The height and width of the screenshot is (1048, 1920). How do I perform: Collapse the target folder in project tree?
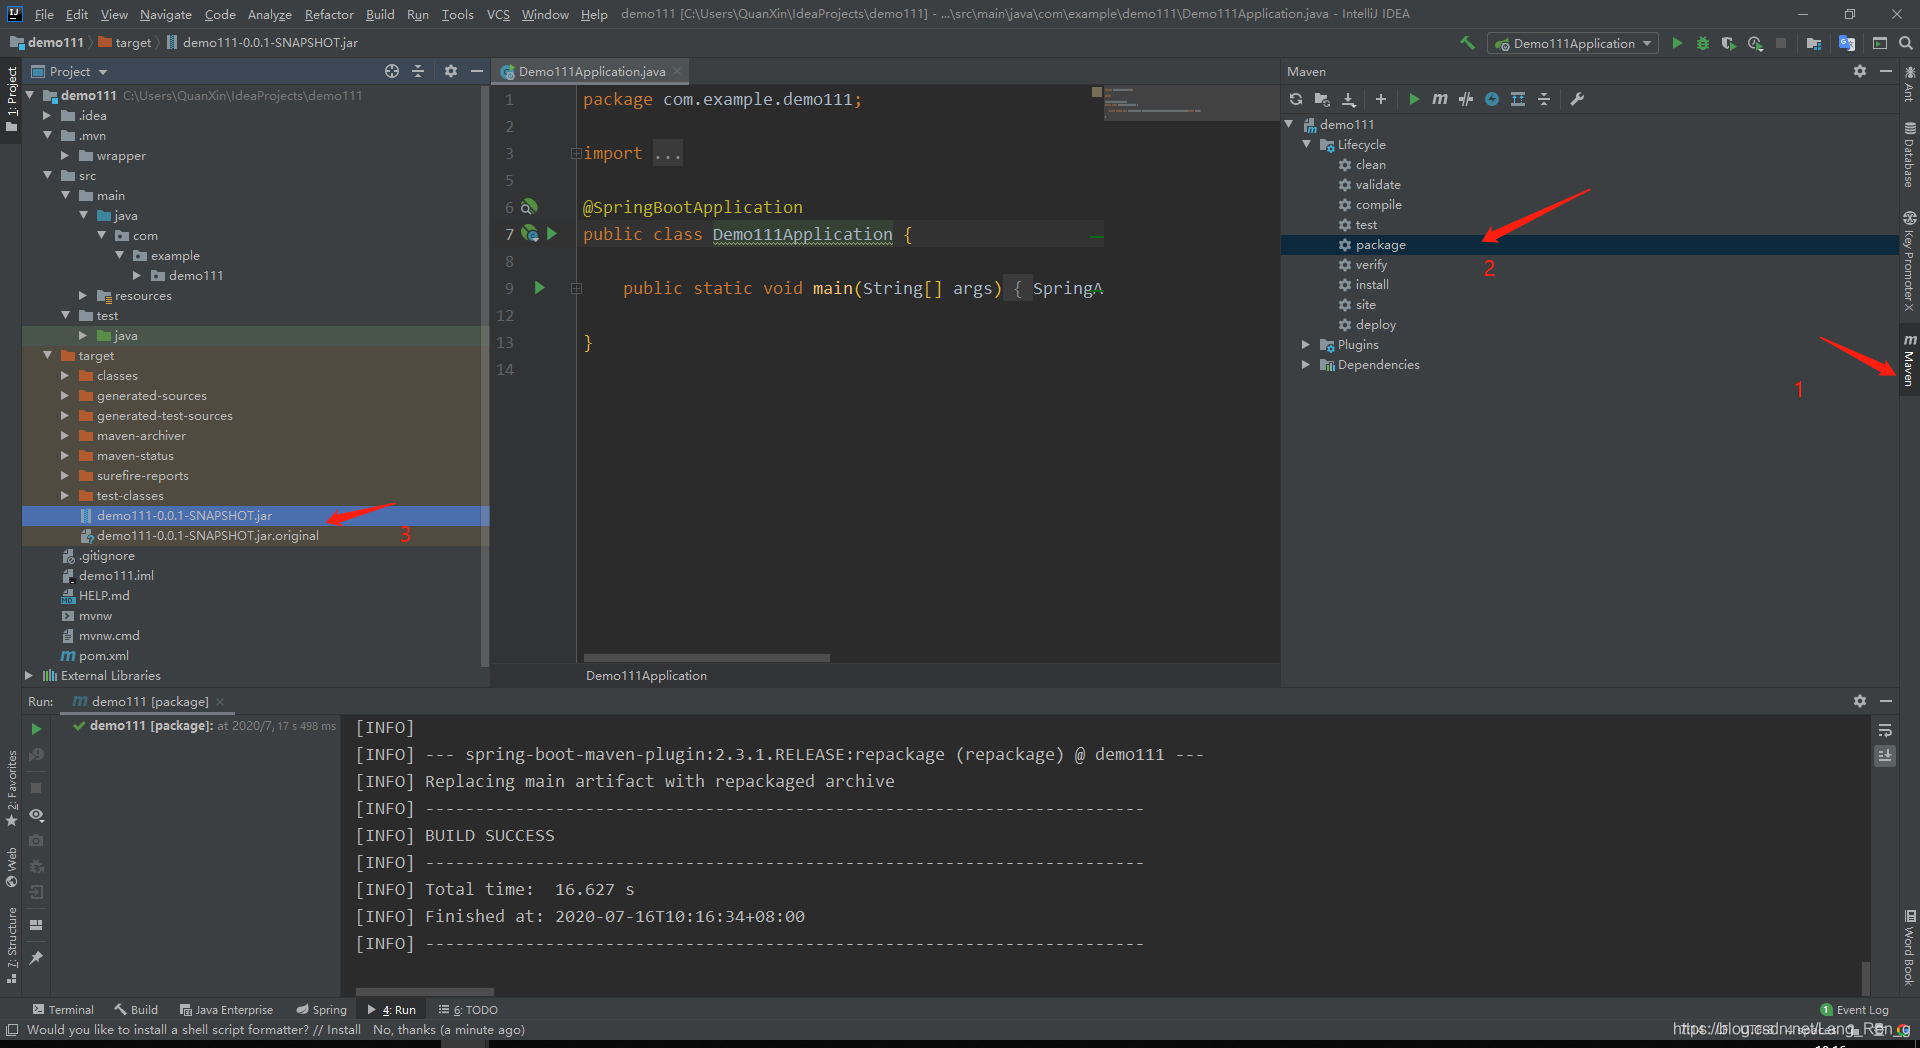pos(47,355)
